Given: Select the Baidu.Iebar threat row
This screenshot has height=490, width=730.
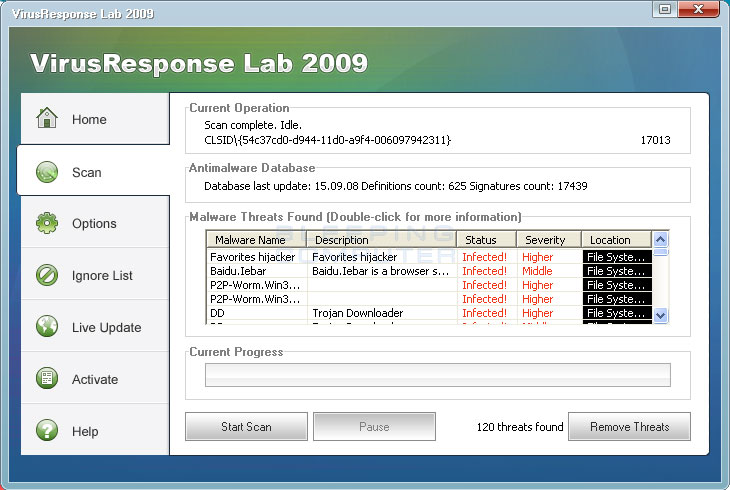Looking at the screenshot, I should pos(429,271).
